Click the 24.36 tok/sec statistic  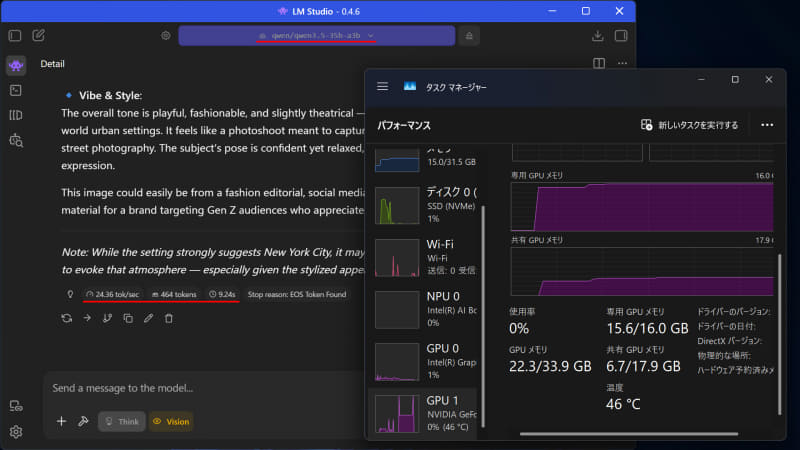pyautogui.click(x=112, y=294)
